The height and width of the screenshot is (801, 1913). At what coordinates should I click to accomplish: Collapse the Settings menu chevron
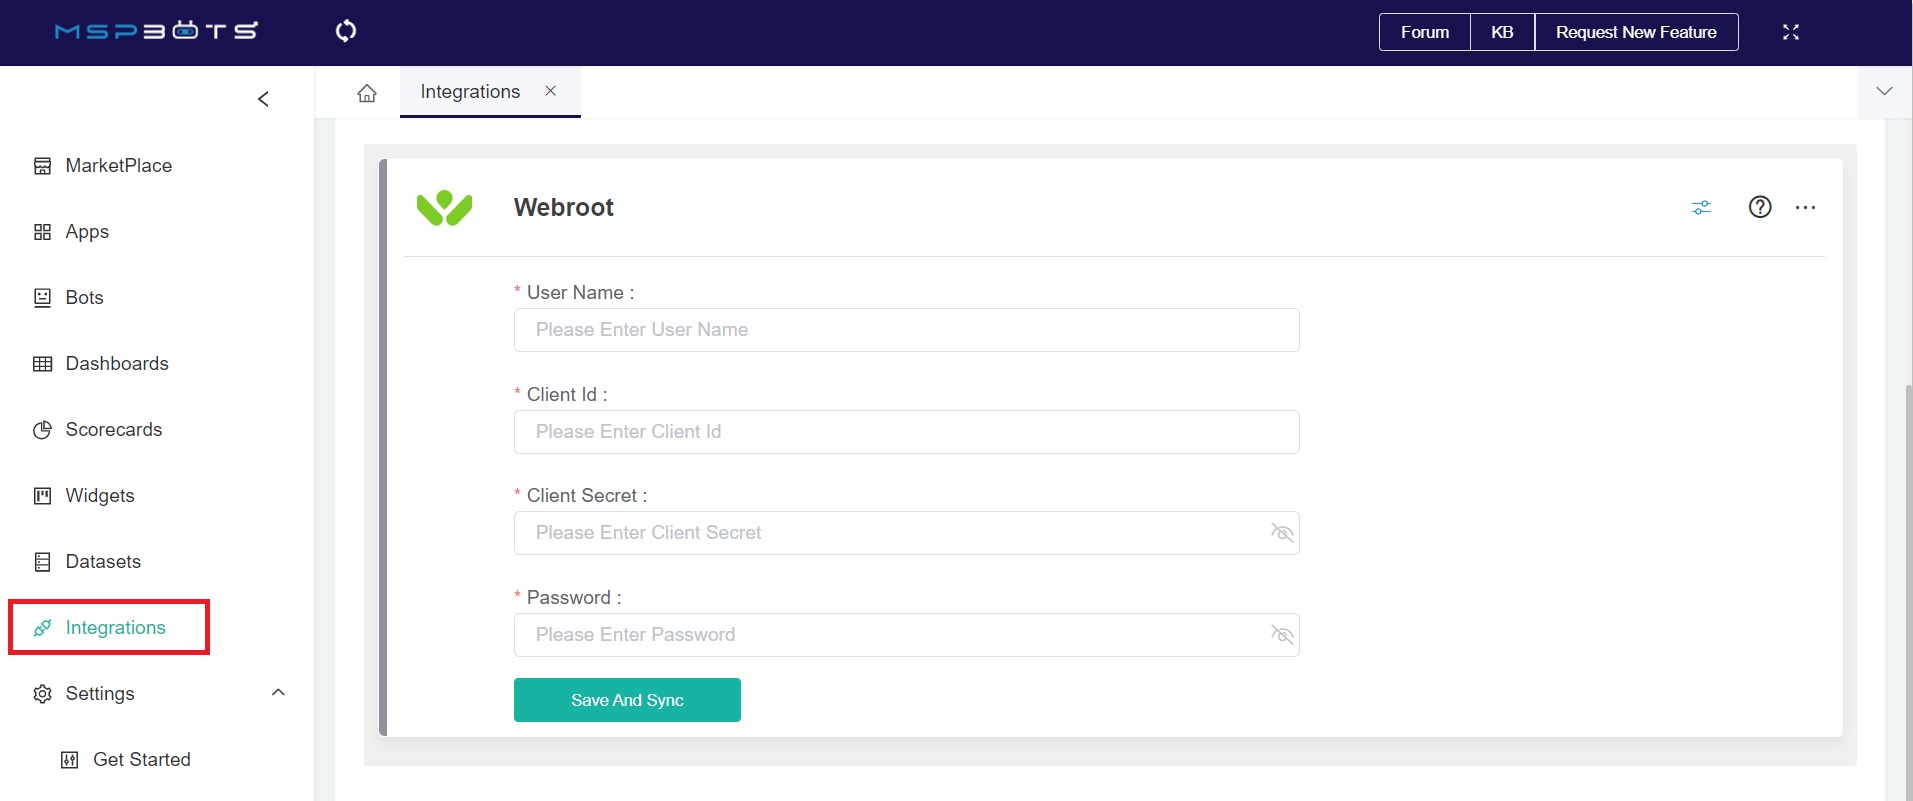[x=277, y=692]
